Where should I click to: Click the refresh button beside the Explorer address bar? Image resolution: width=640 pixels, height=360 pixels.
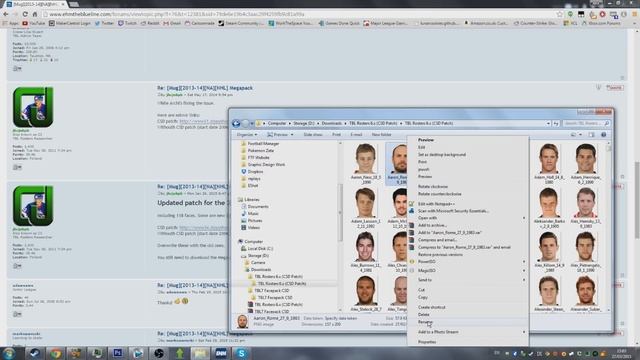click(556, 123)
